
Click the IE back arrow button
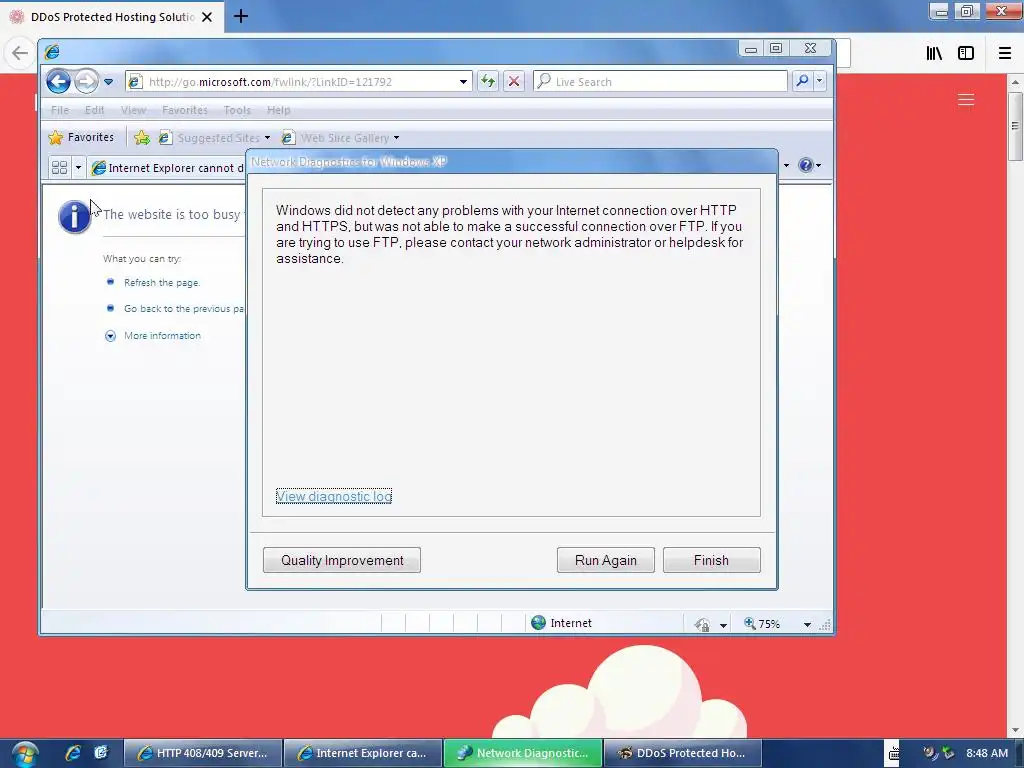pyautogui.click(x=58, y=82)
